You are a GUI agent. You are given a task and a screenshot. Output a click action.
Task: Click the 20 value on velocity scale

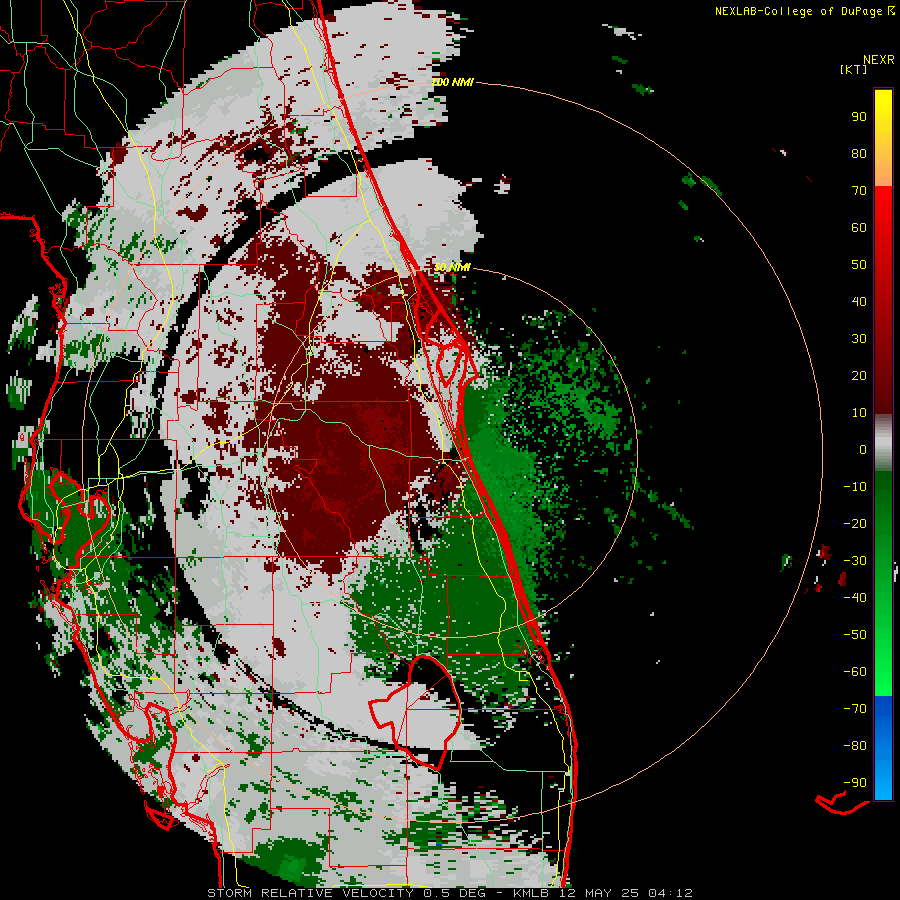(x=859, y=376)
